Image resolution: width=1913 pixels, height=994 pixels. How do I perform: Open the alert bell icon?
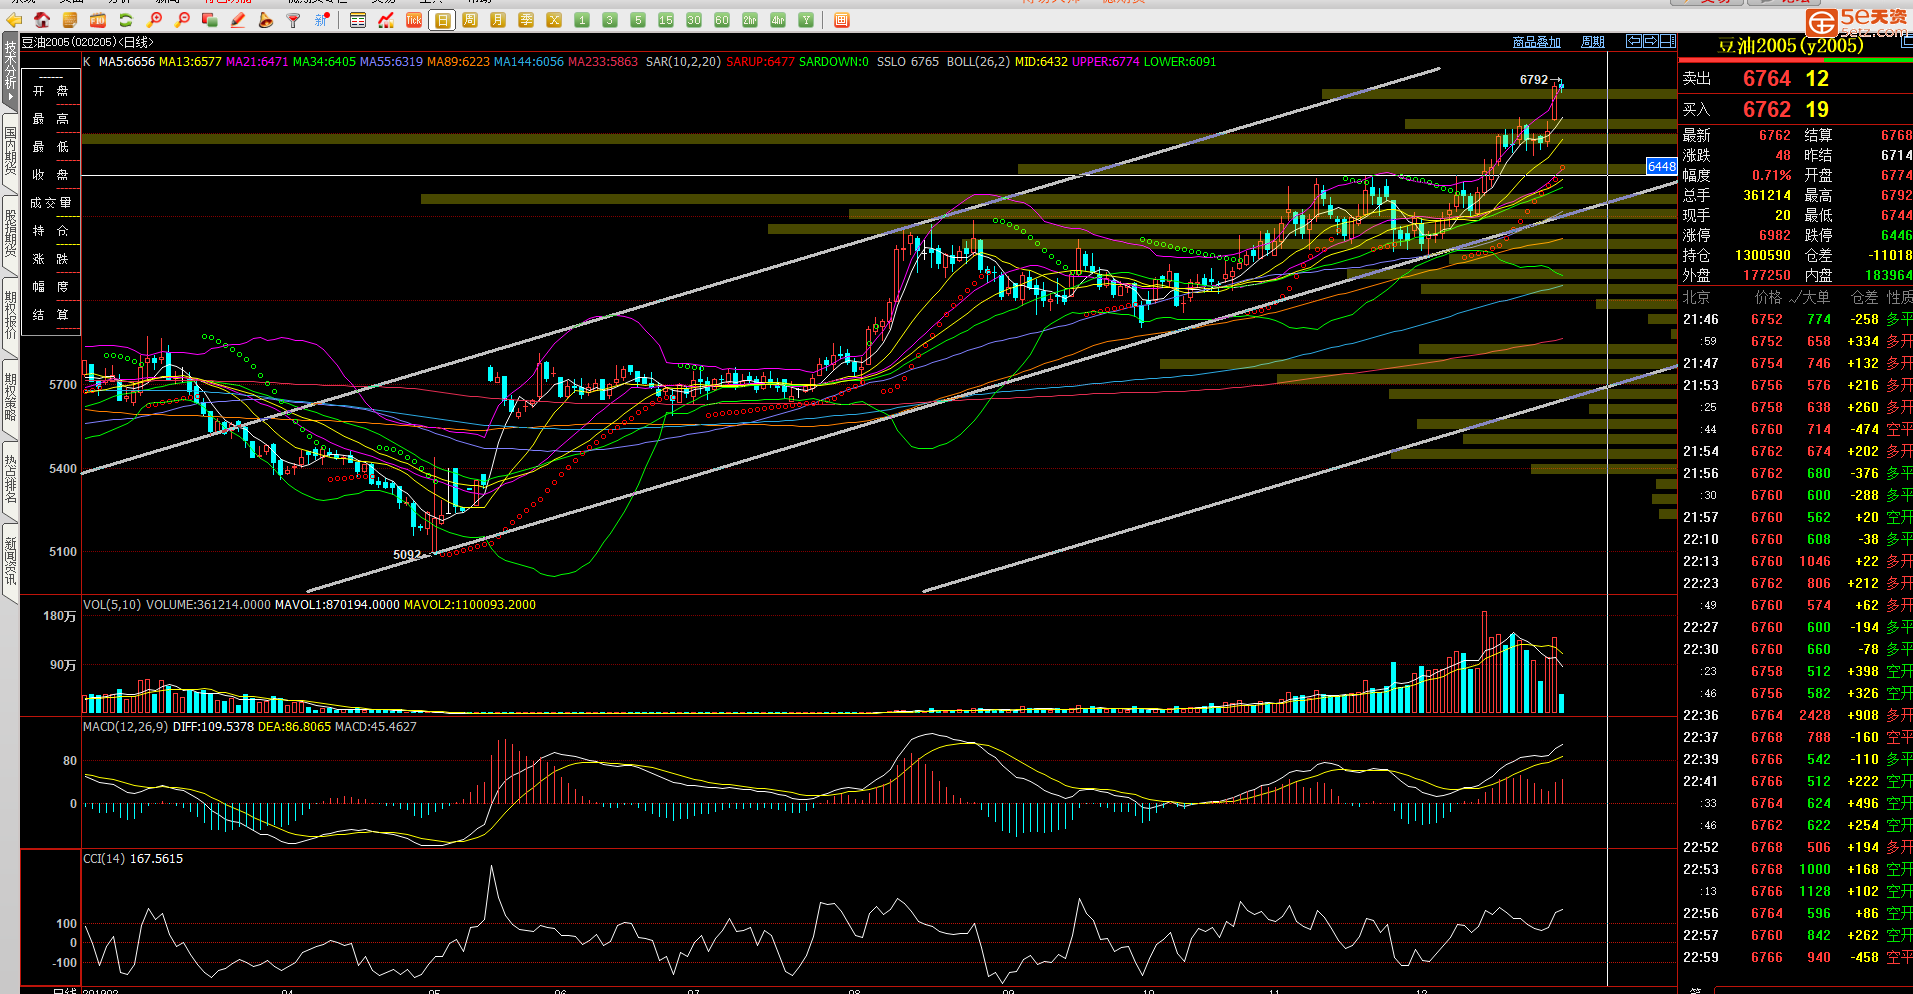266,20
